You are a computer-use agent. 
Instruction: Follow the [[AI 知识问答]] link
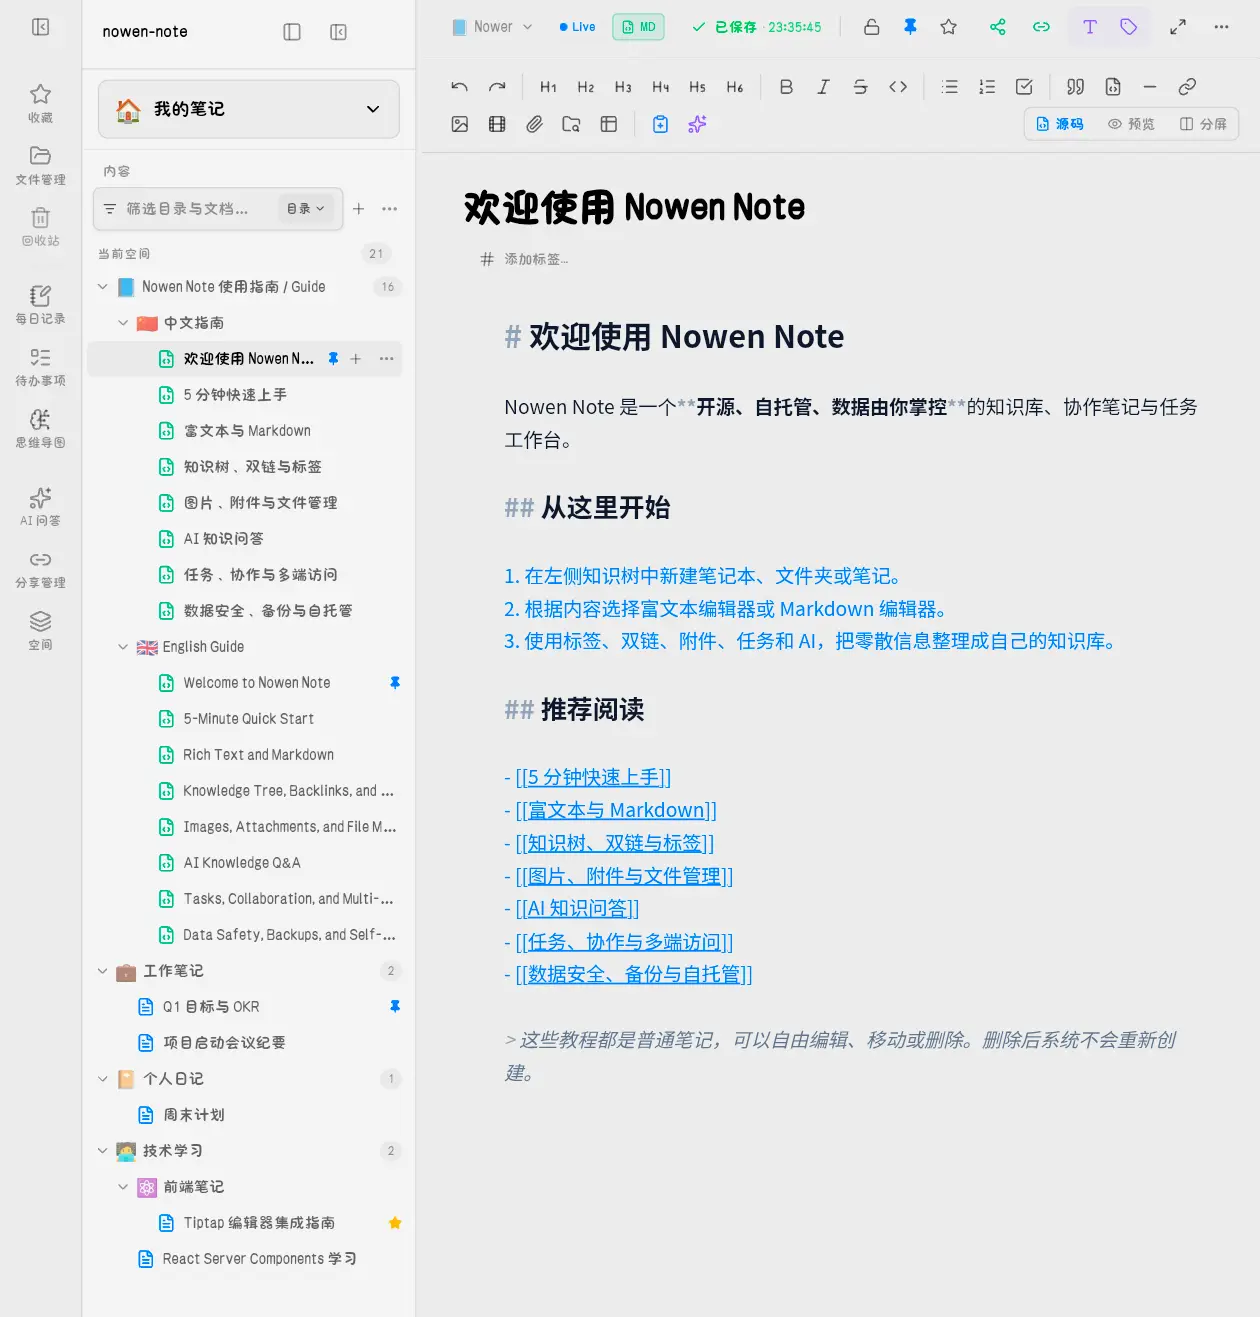(577, 908)
